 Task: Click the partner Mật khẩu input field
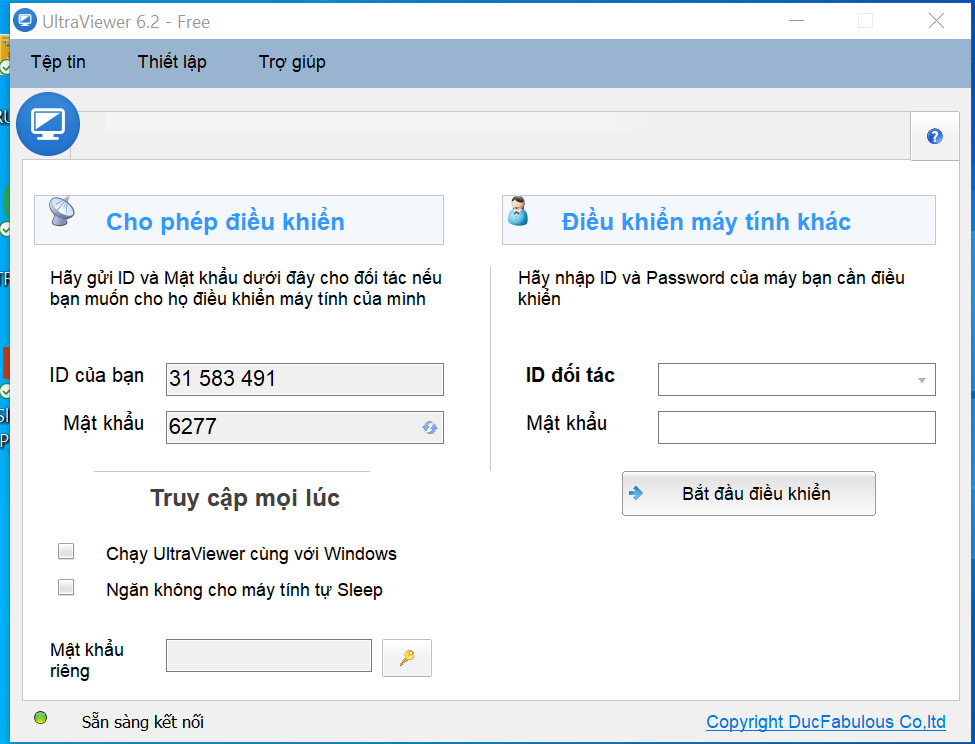[x=797, y=427]
